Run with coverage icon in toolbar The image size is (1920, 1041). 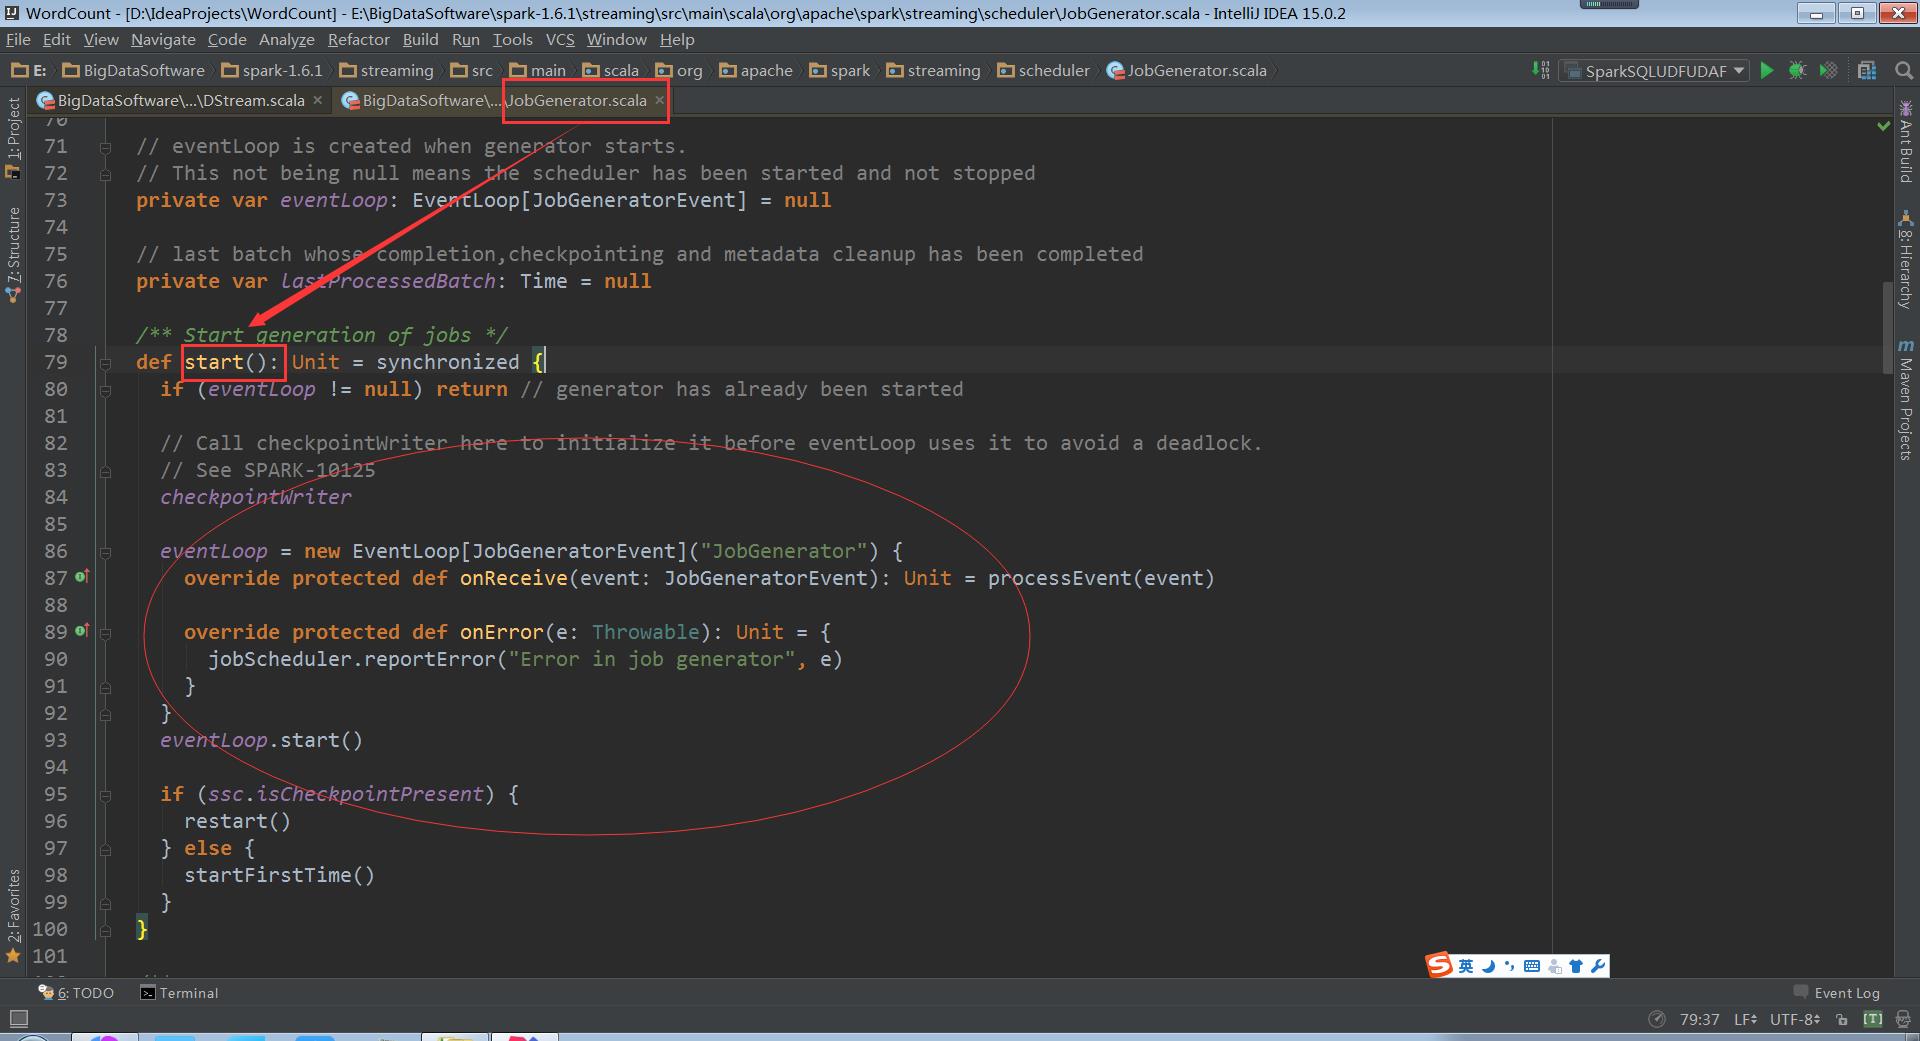coord(1828,70)
